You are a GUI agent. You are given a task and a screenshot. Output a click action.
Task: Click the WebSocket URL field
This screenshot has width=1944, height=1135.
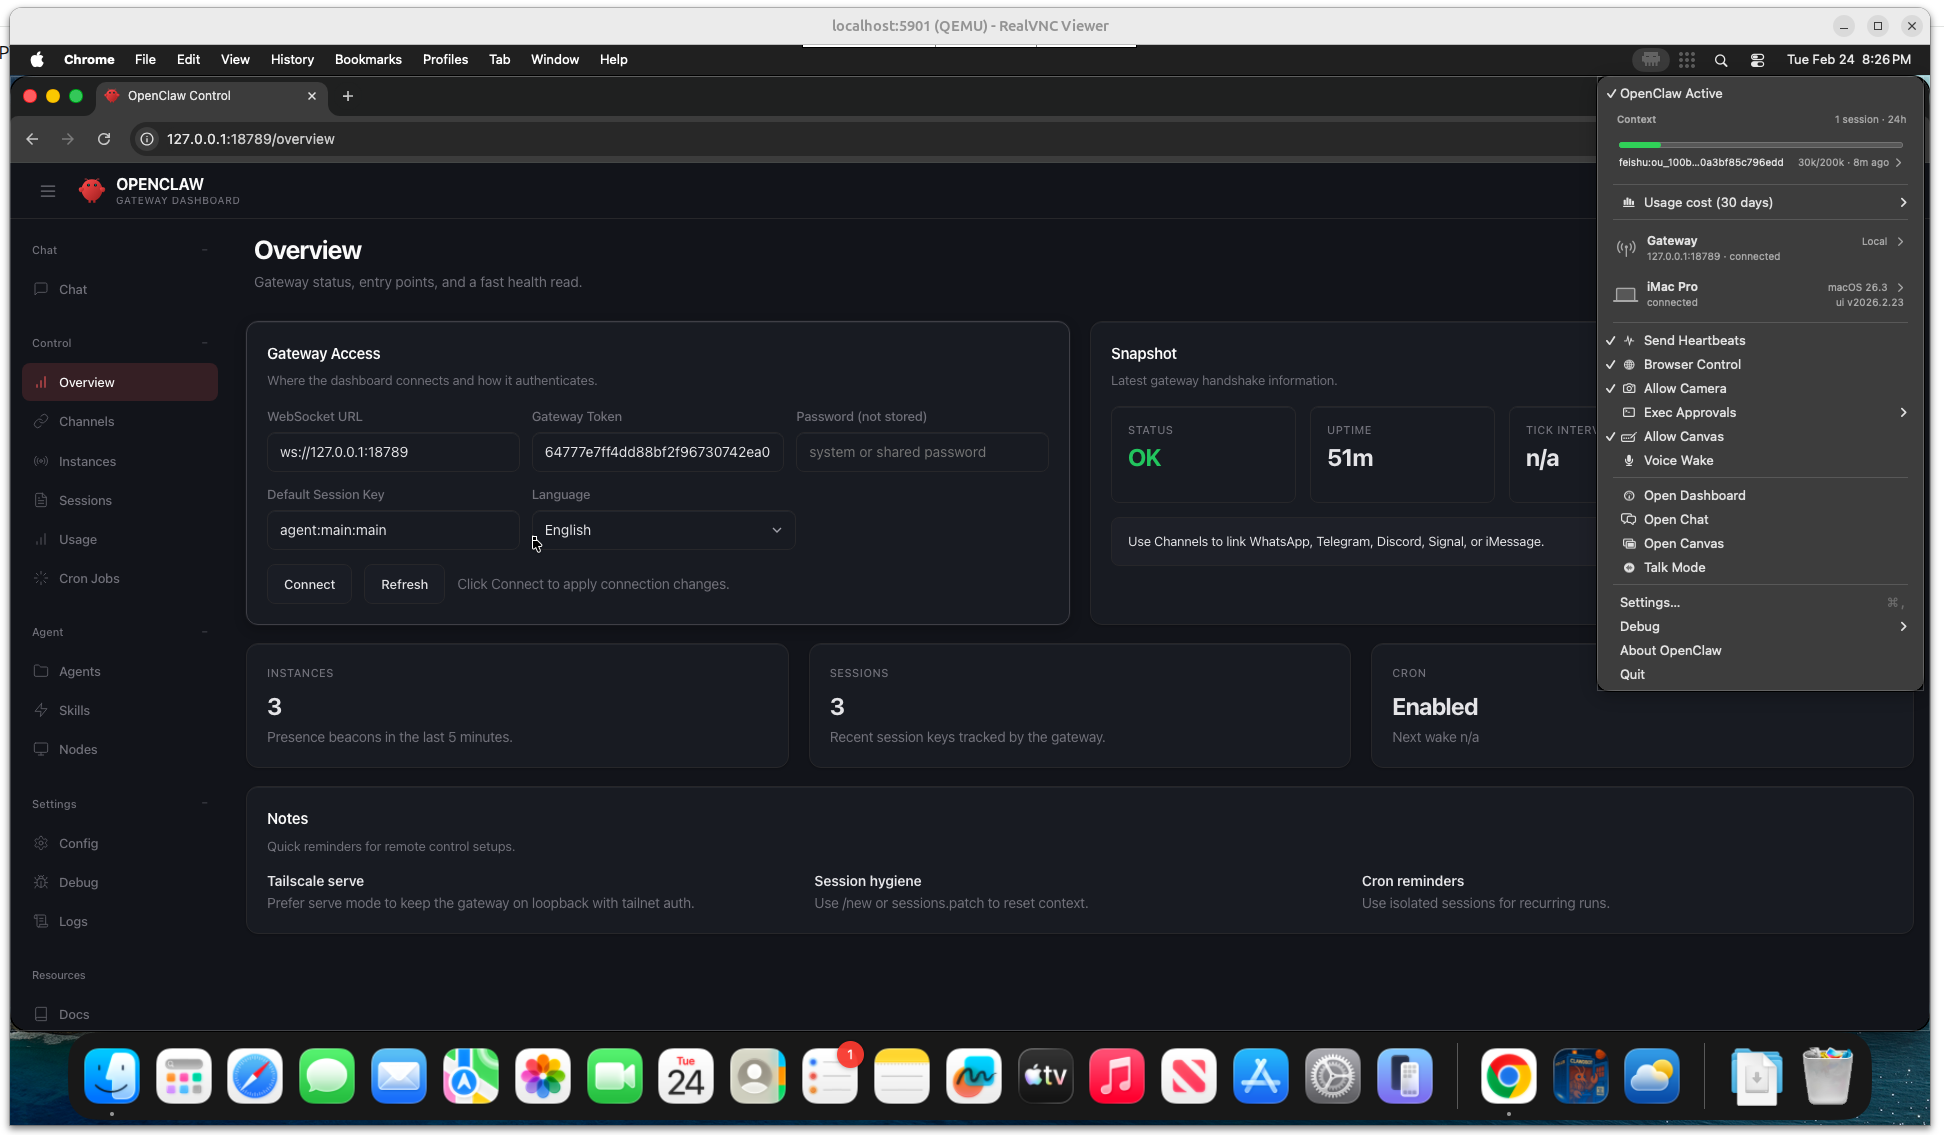(393, 452)
